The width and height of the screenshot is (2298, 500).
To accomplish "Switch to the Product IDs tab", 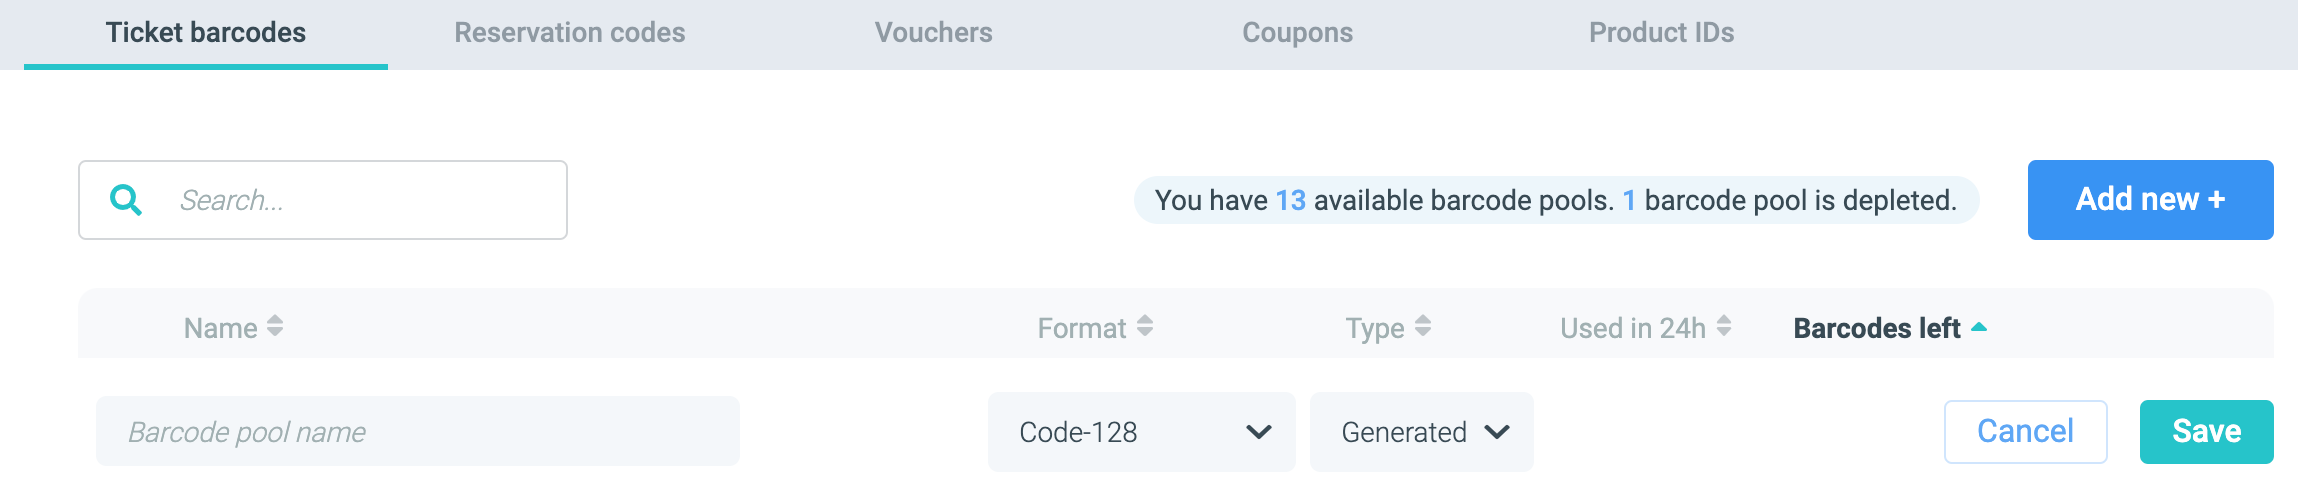I will click(1661, 33).
